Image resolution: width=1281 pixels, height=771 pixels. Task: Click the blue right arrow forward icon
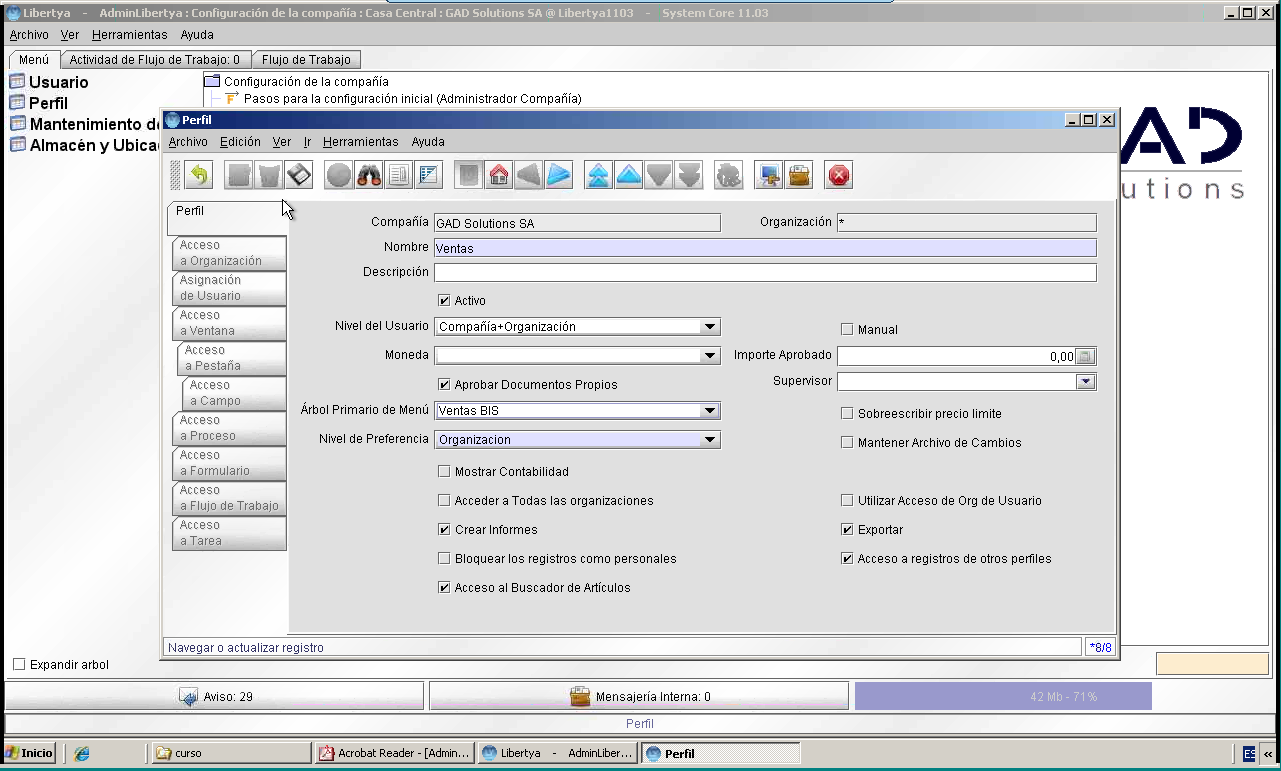click(x=558, y=176)
